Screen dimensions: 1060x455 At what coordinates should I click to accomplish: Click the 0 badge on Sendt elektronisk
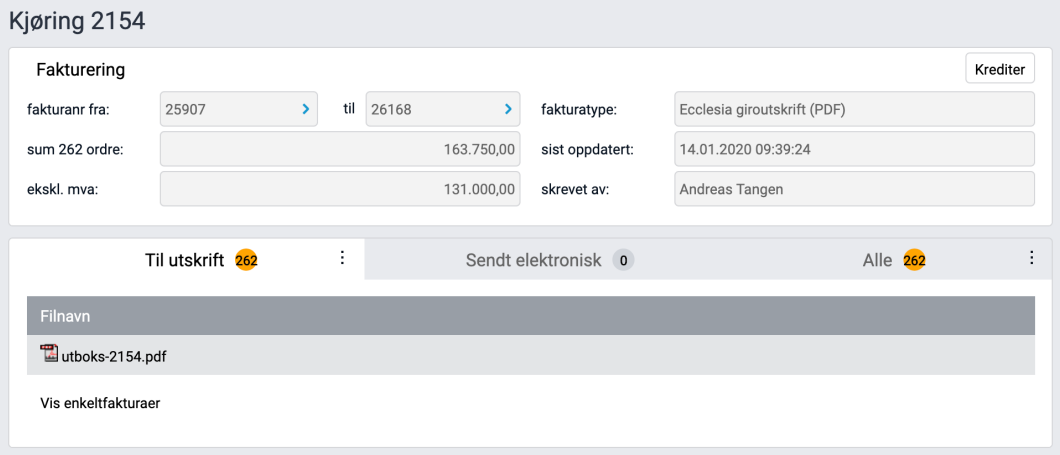tap(623, 260)
